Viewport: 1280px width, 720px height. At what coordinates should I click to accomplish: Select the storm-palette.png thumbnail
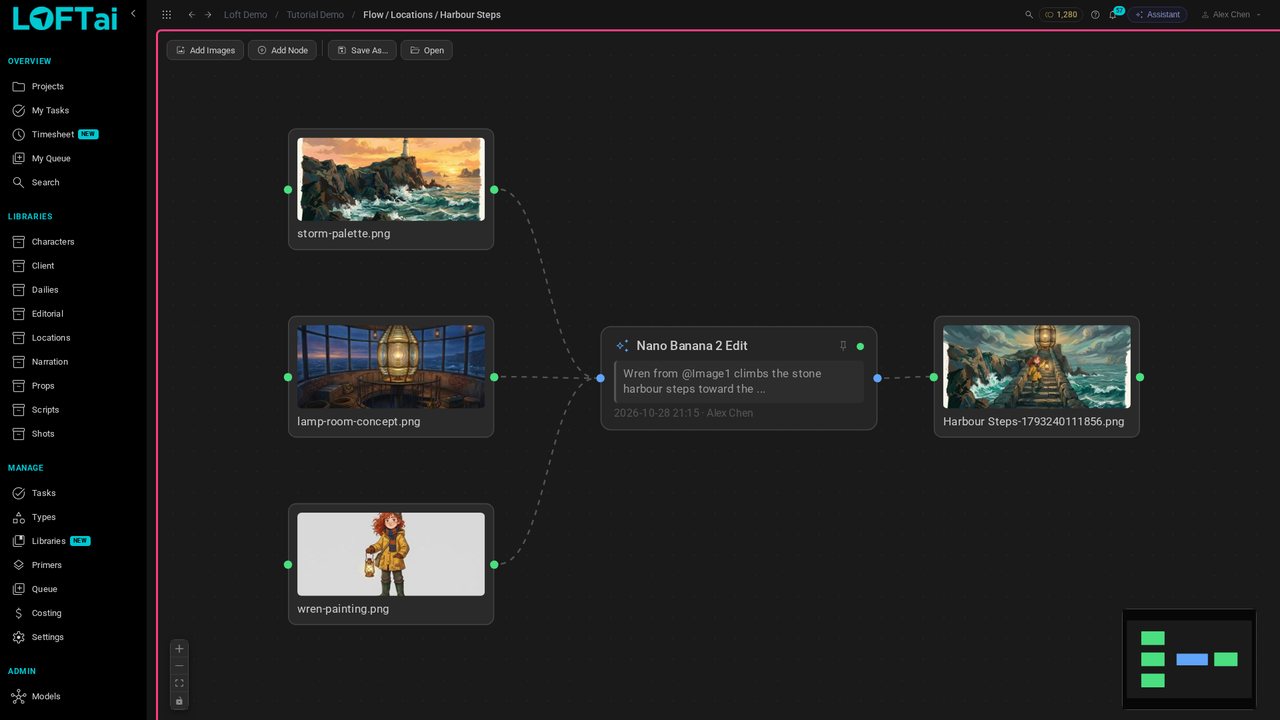click(391, 179)
